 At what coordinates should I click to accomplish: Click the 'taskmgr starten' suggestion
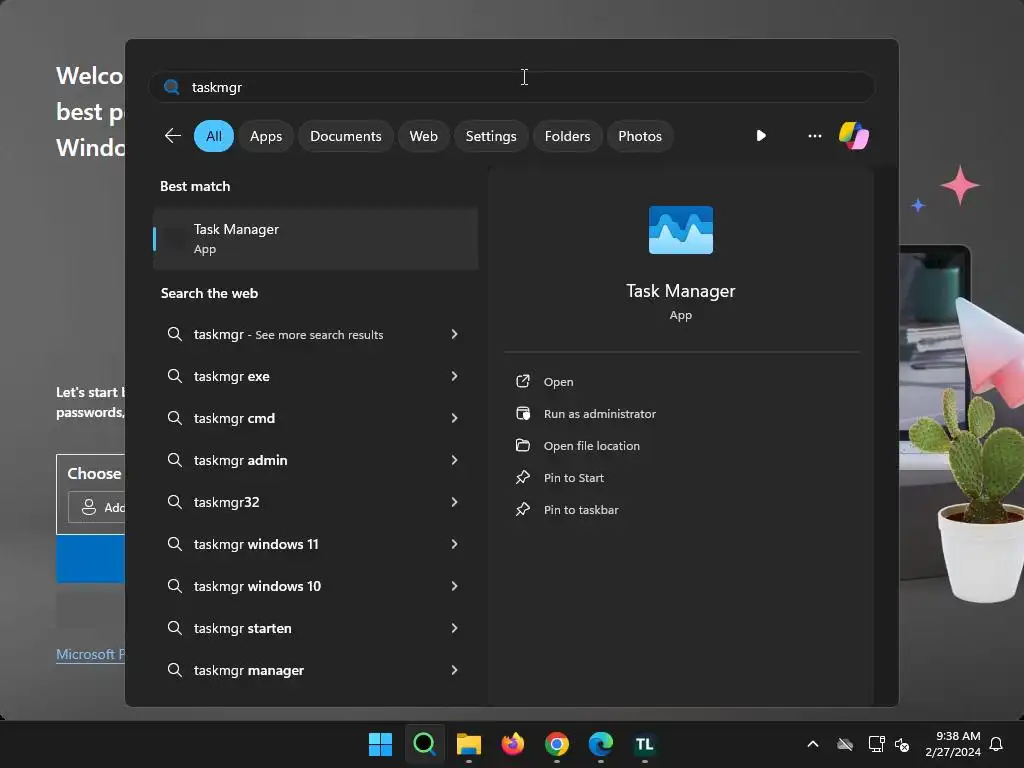(x=242, y=628)
